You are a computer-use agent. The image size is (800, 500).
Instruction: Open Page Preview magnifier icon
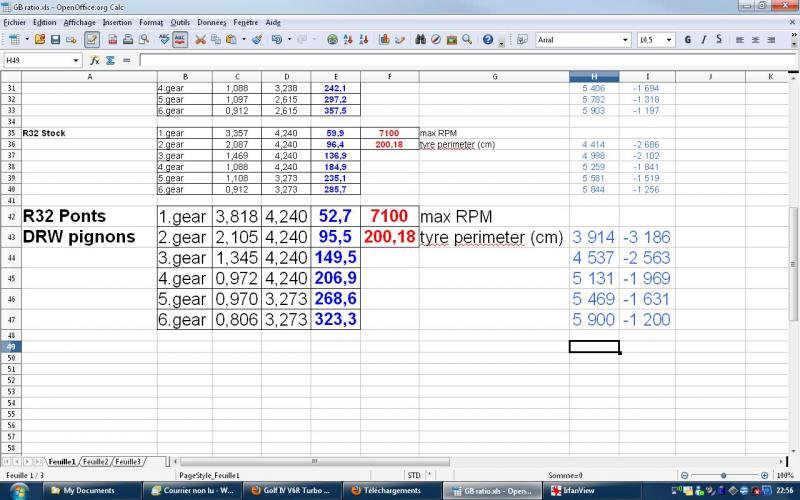pos(144,39)
